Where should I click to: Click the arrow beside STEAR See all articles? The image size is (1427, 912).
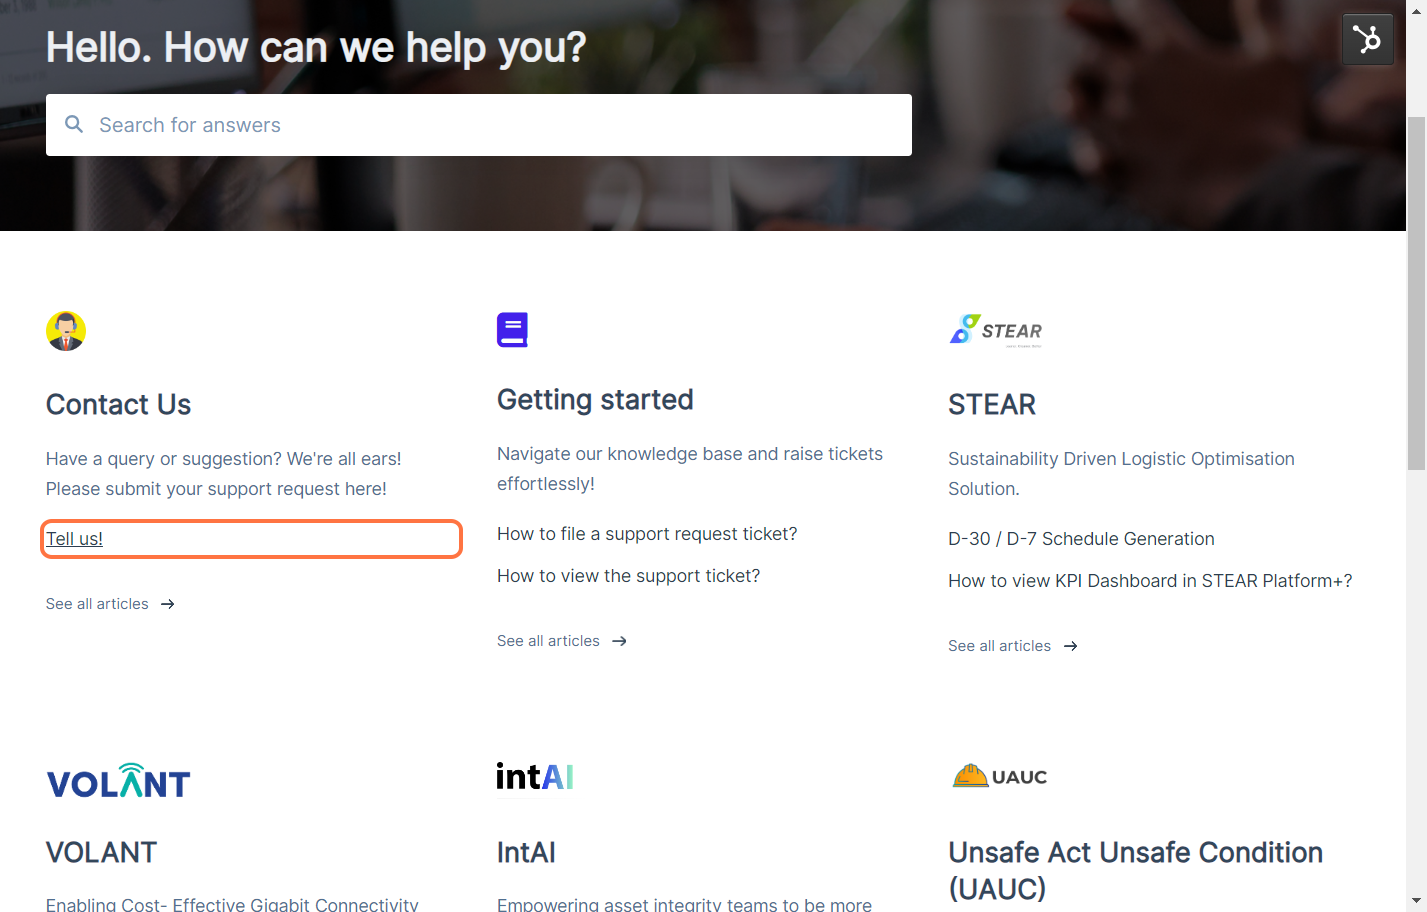1071,646
